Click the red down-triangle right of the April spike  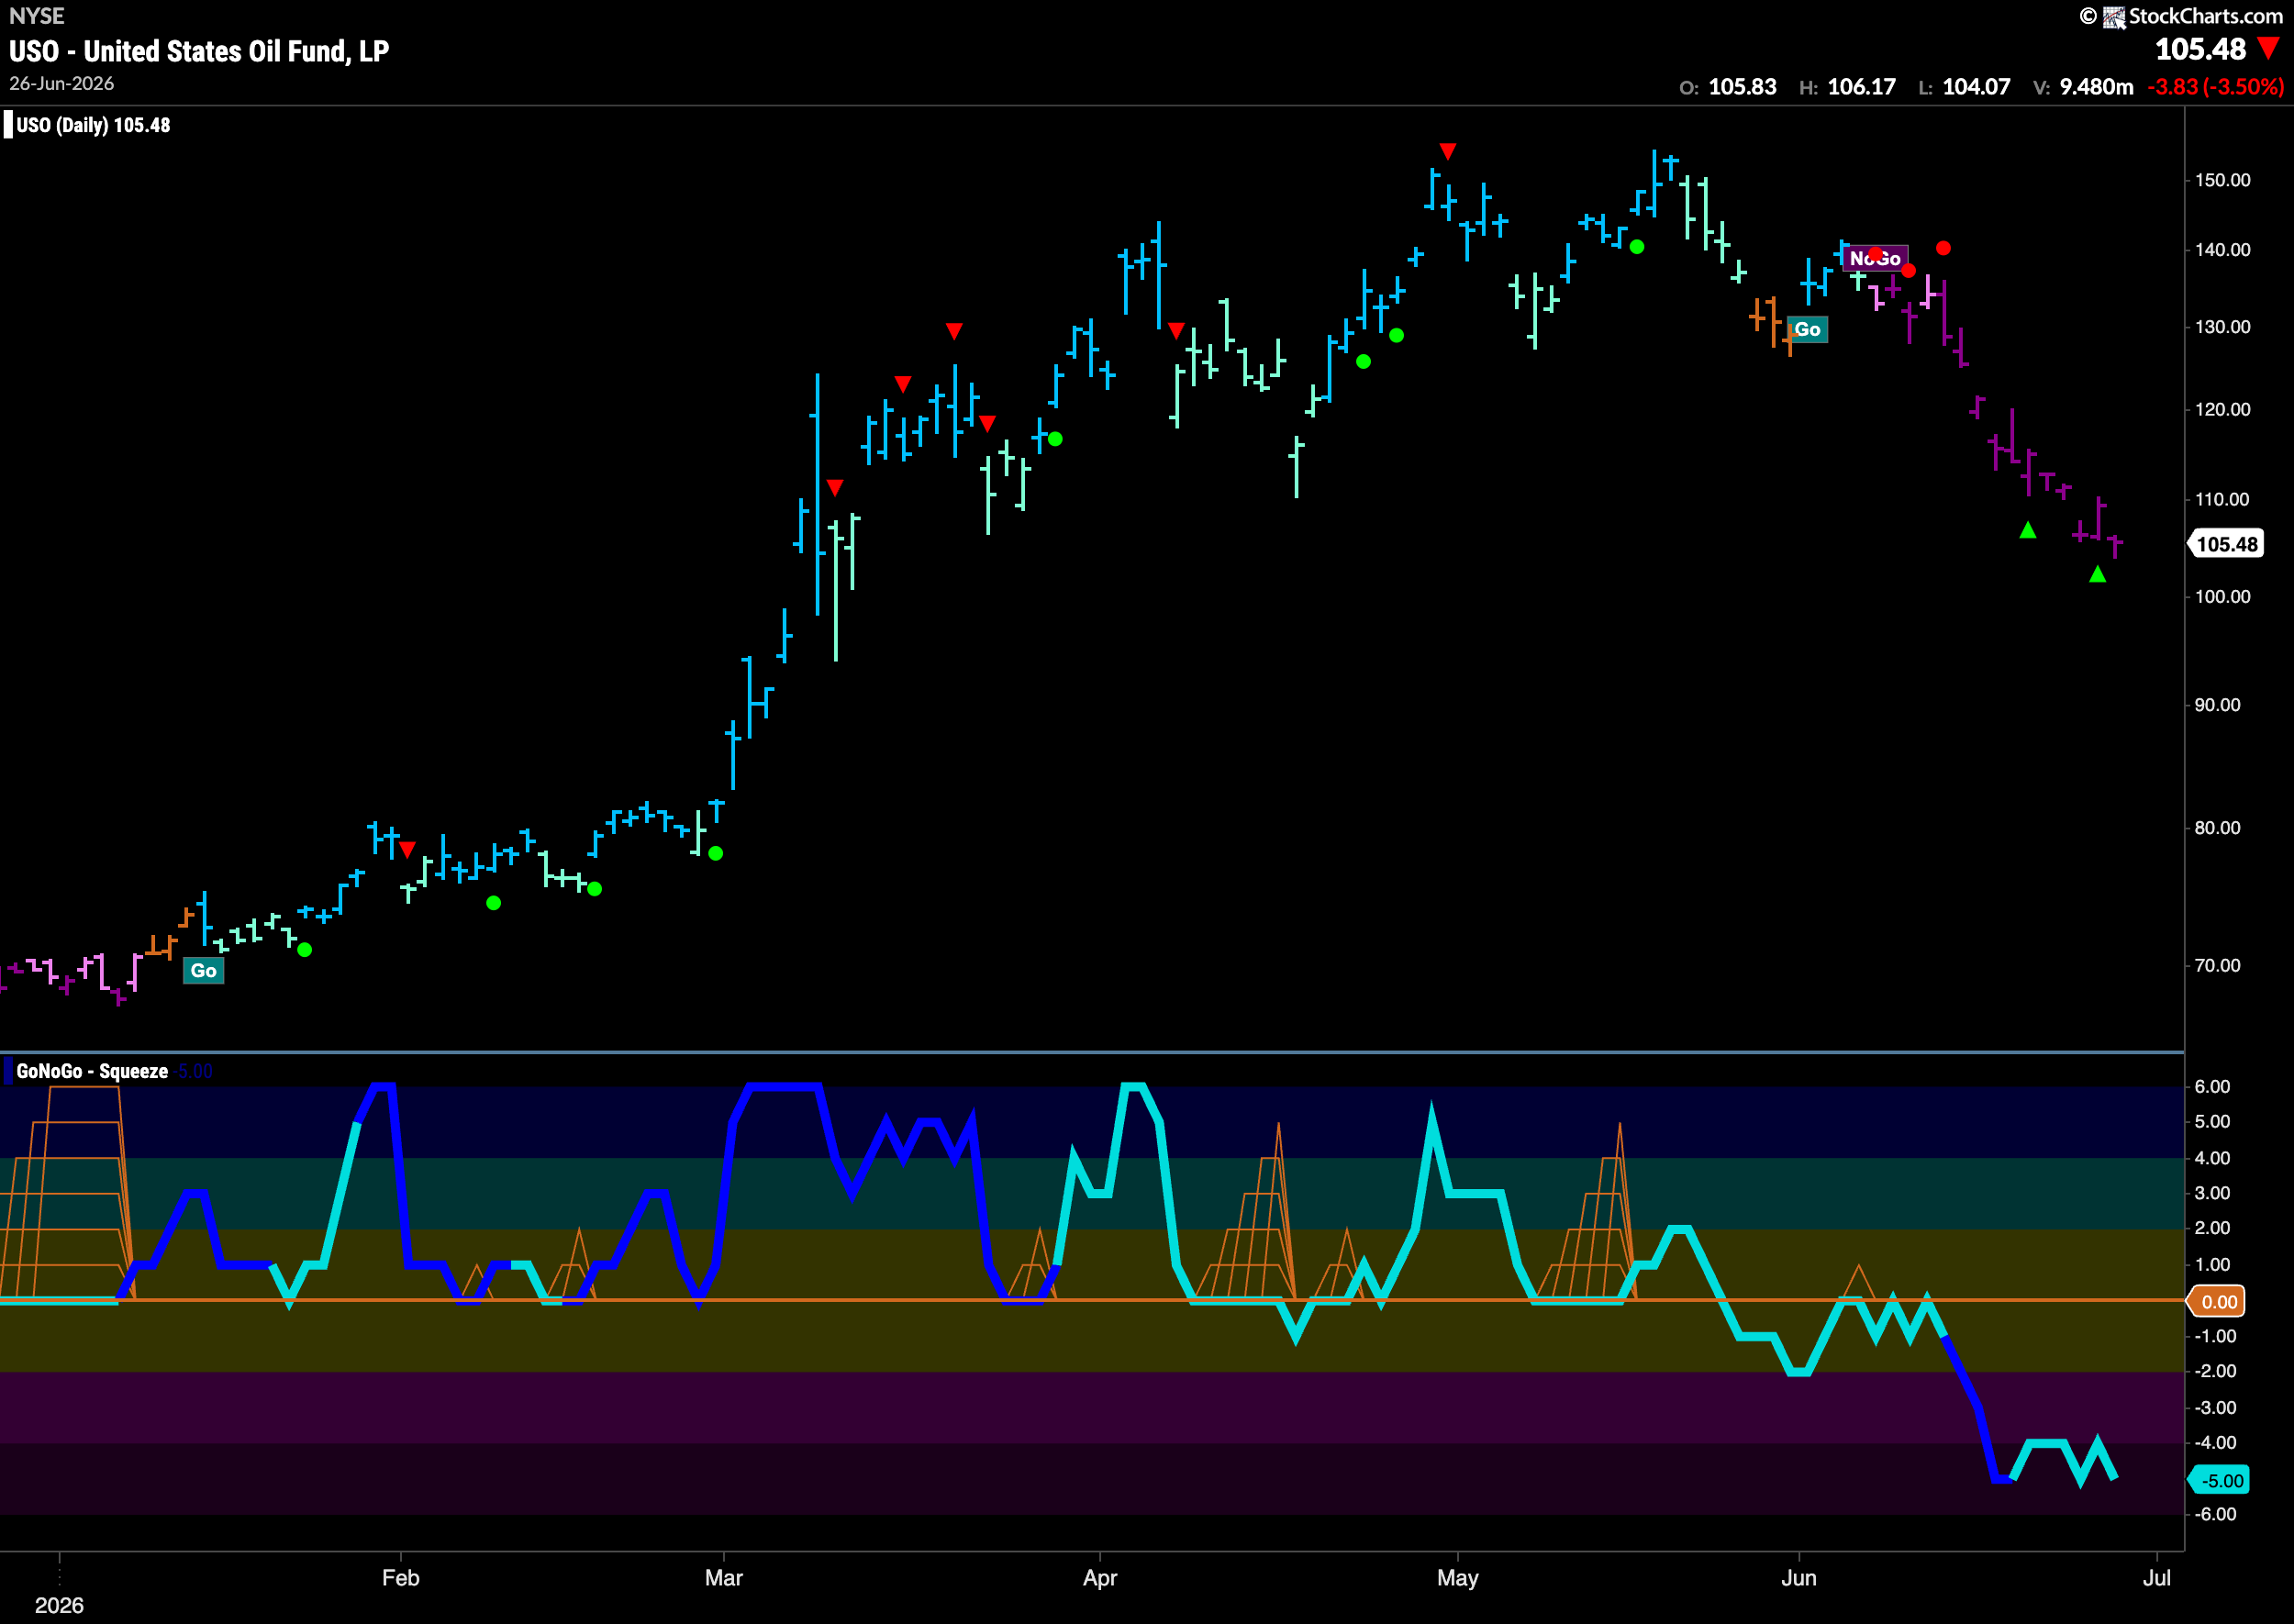[1176, 330]
